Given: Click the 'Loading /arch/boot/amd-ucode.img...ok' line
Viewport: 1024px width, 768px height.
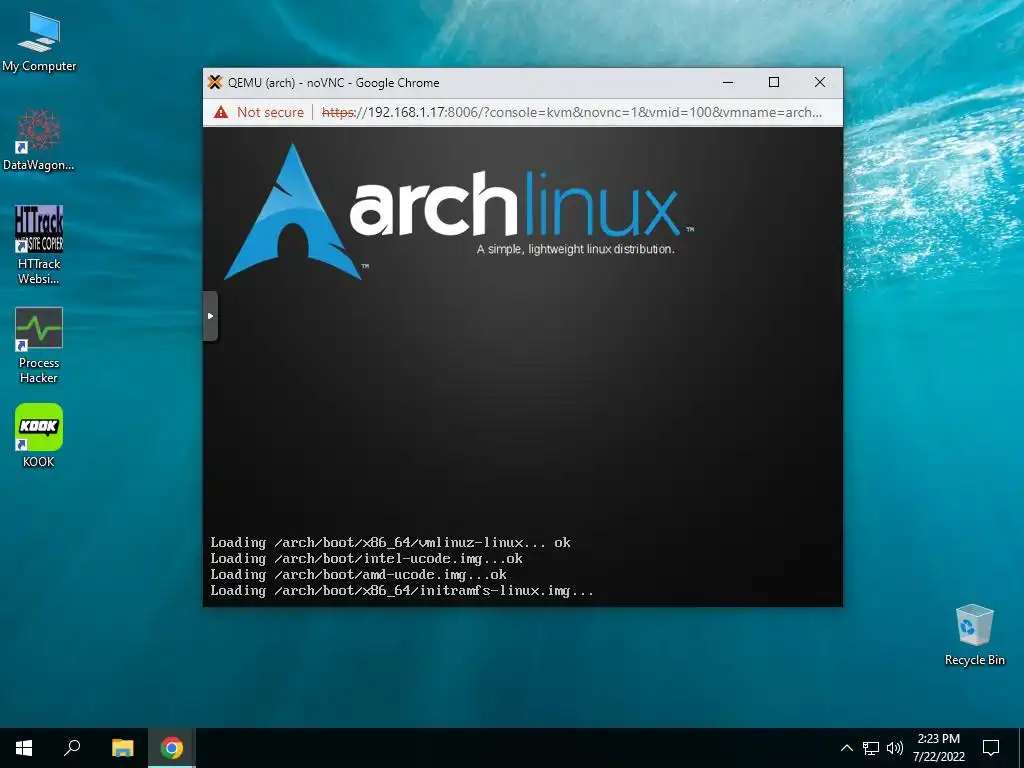Looking at the screenshot, I should coord(359,575).
